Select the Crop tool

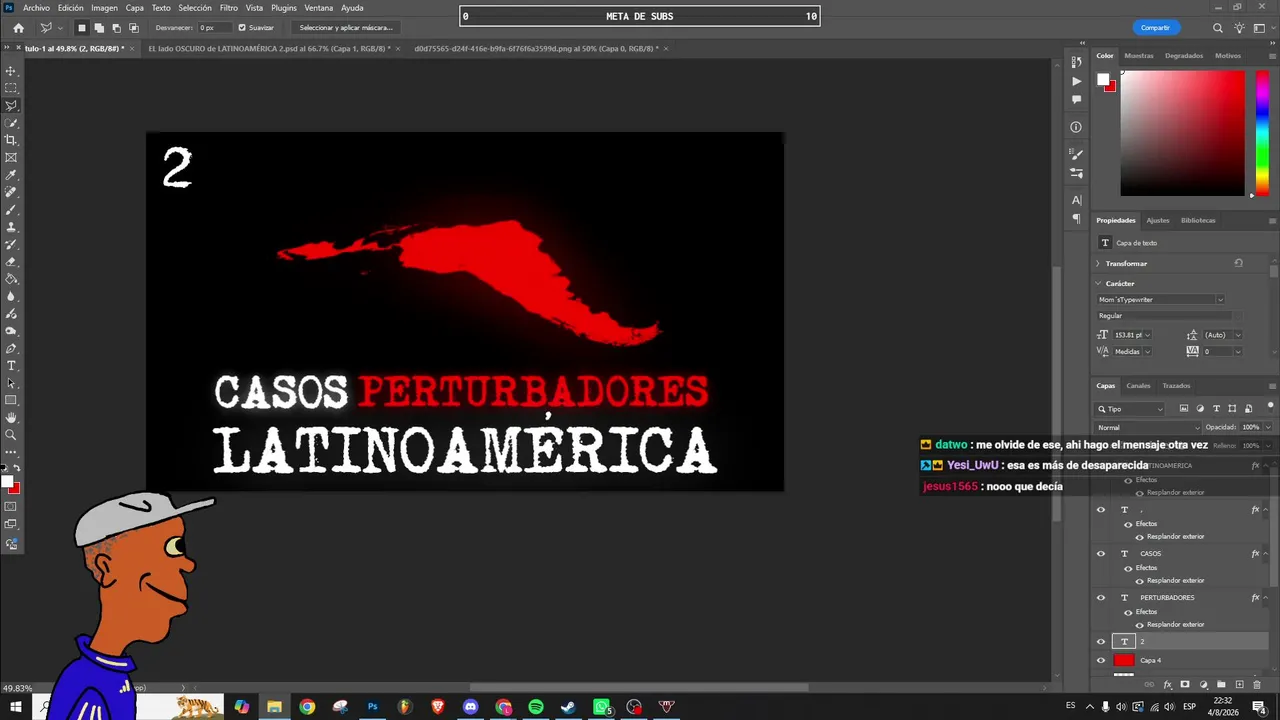pyautogui.click(x=11, y=140)
